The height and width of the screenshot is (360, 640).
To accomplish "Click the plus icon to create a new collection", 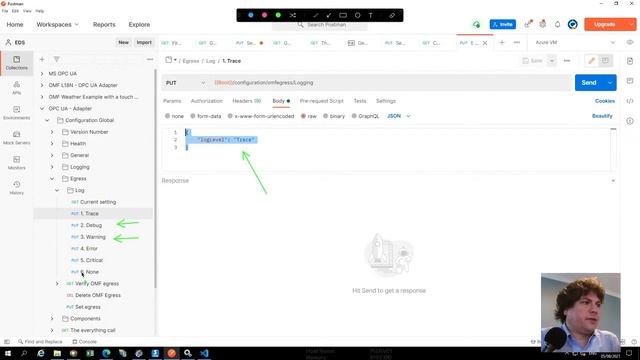I will tap(42, 60).
